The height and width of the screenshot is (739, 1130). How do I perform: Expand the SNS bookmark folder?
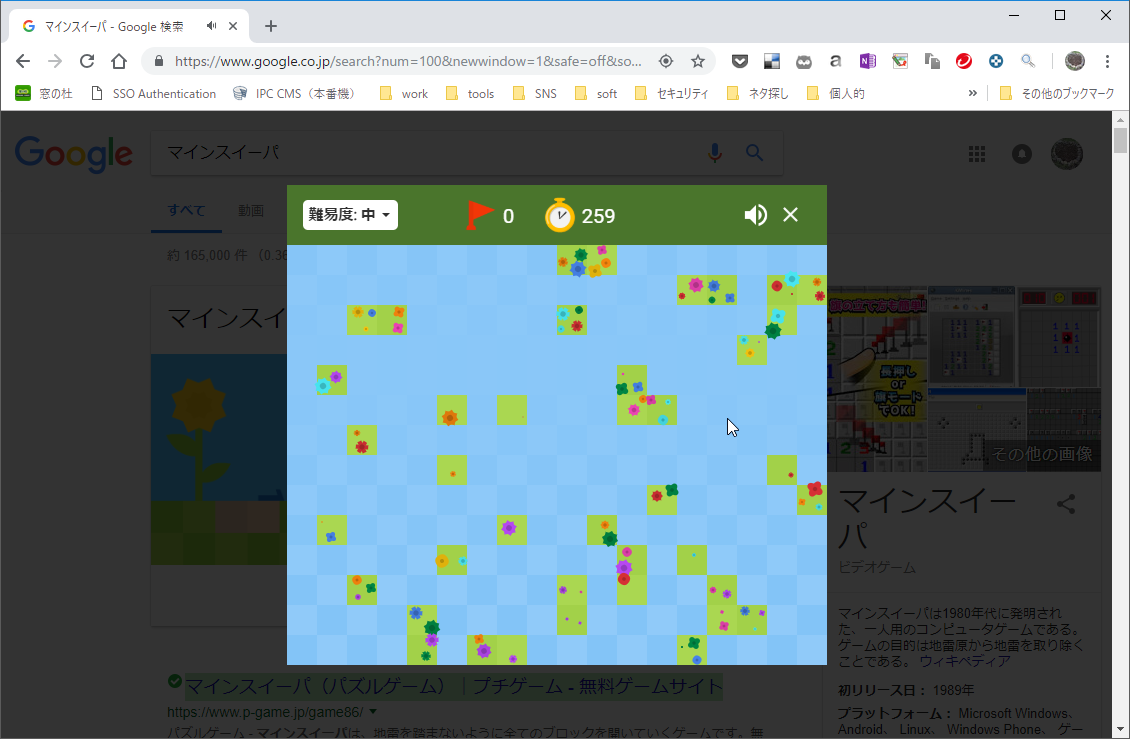pyautogui.click(x=535, y=93)
